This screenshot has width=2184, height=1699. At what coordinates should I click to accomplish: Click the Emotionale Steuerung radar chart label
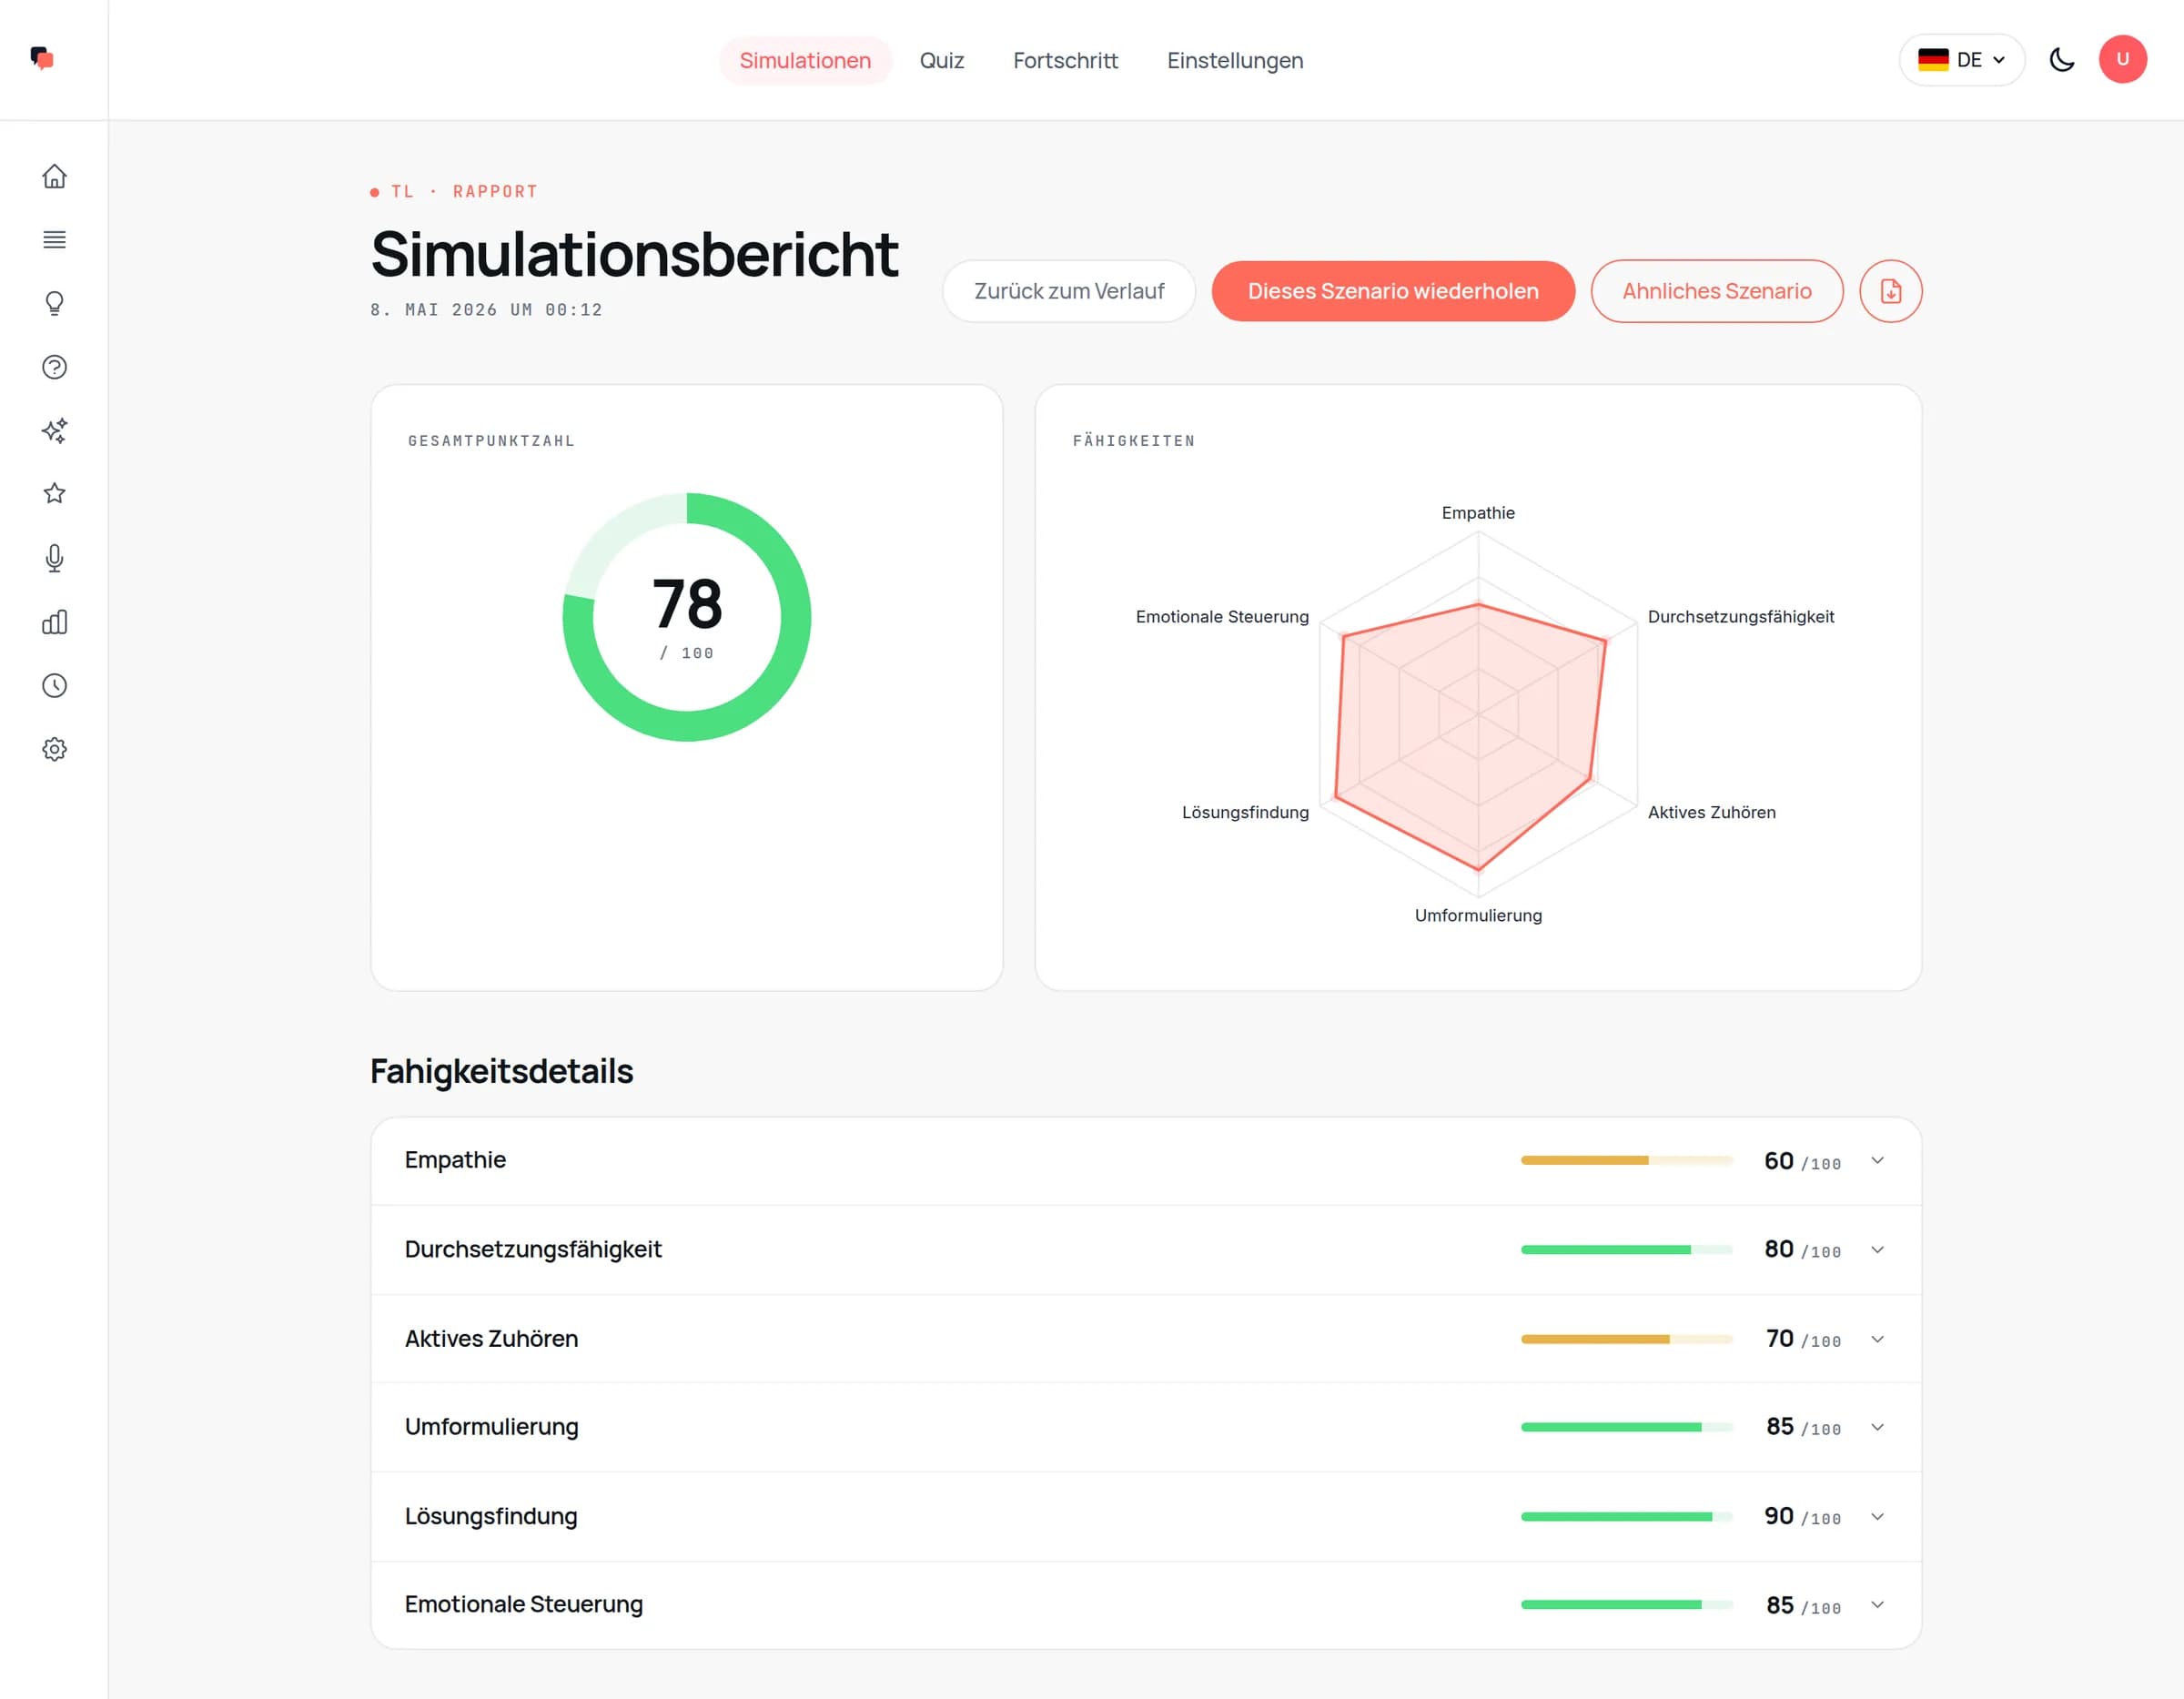click(1222, 617)
